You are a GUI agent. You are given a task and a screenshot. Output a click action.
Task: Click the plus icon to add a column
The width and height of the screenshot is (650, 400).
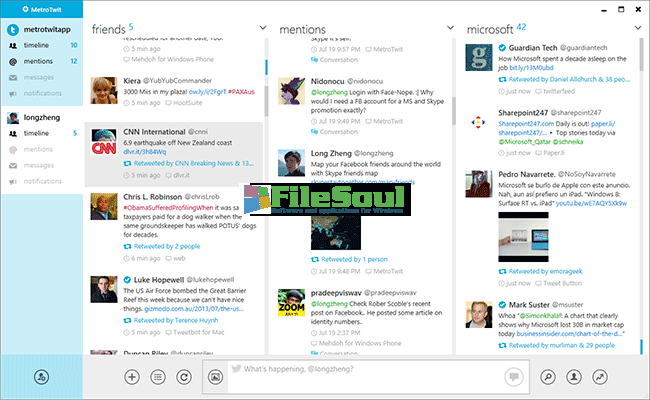(132, 377)
